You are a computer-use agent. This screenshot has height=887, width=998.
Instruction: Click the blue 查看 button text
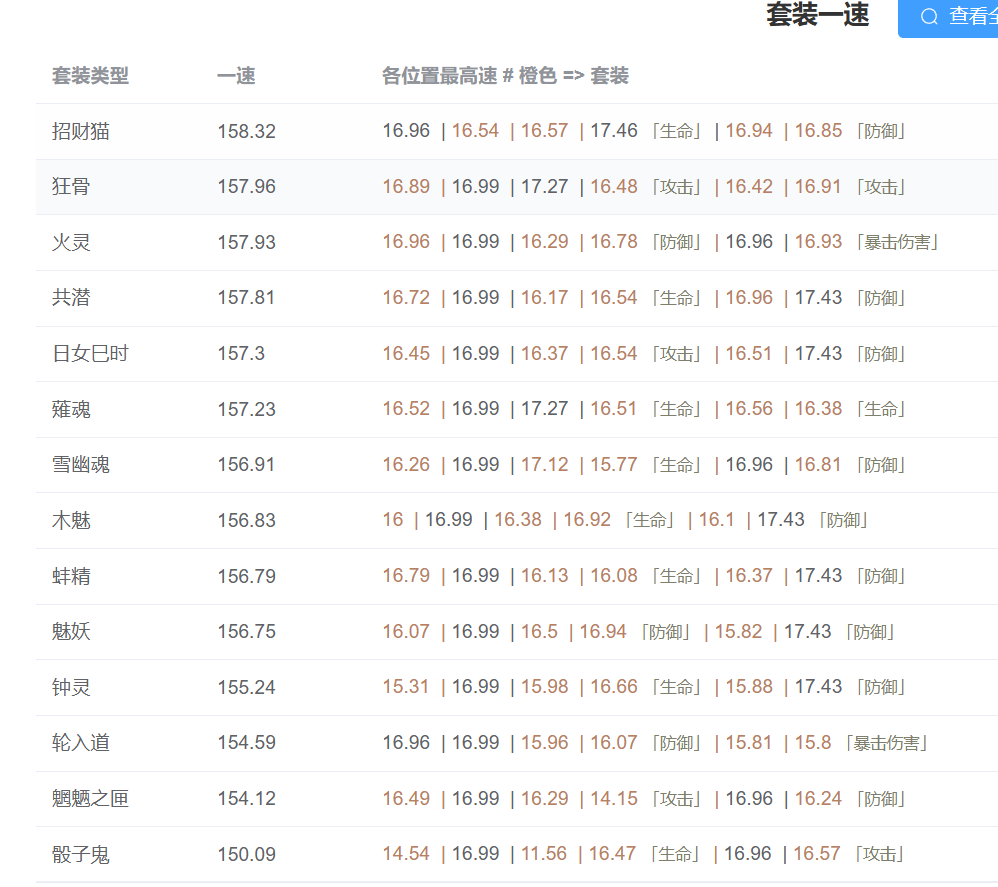(968, 16)
